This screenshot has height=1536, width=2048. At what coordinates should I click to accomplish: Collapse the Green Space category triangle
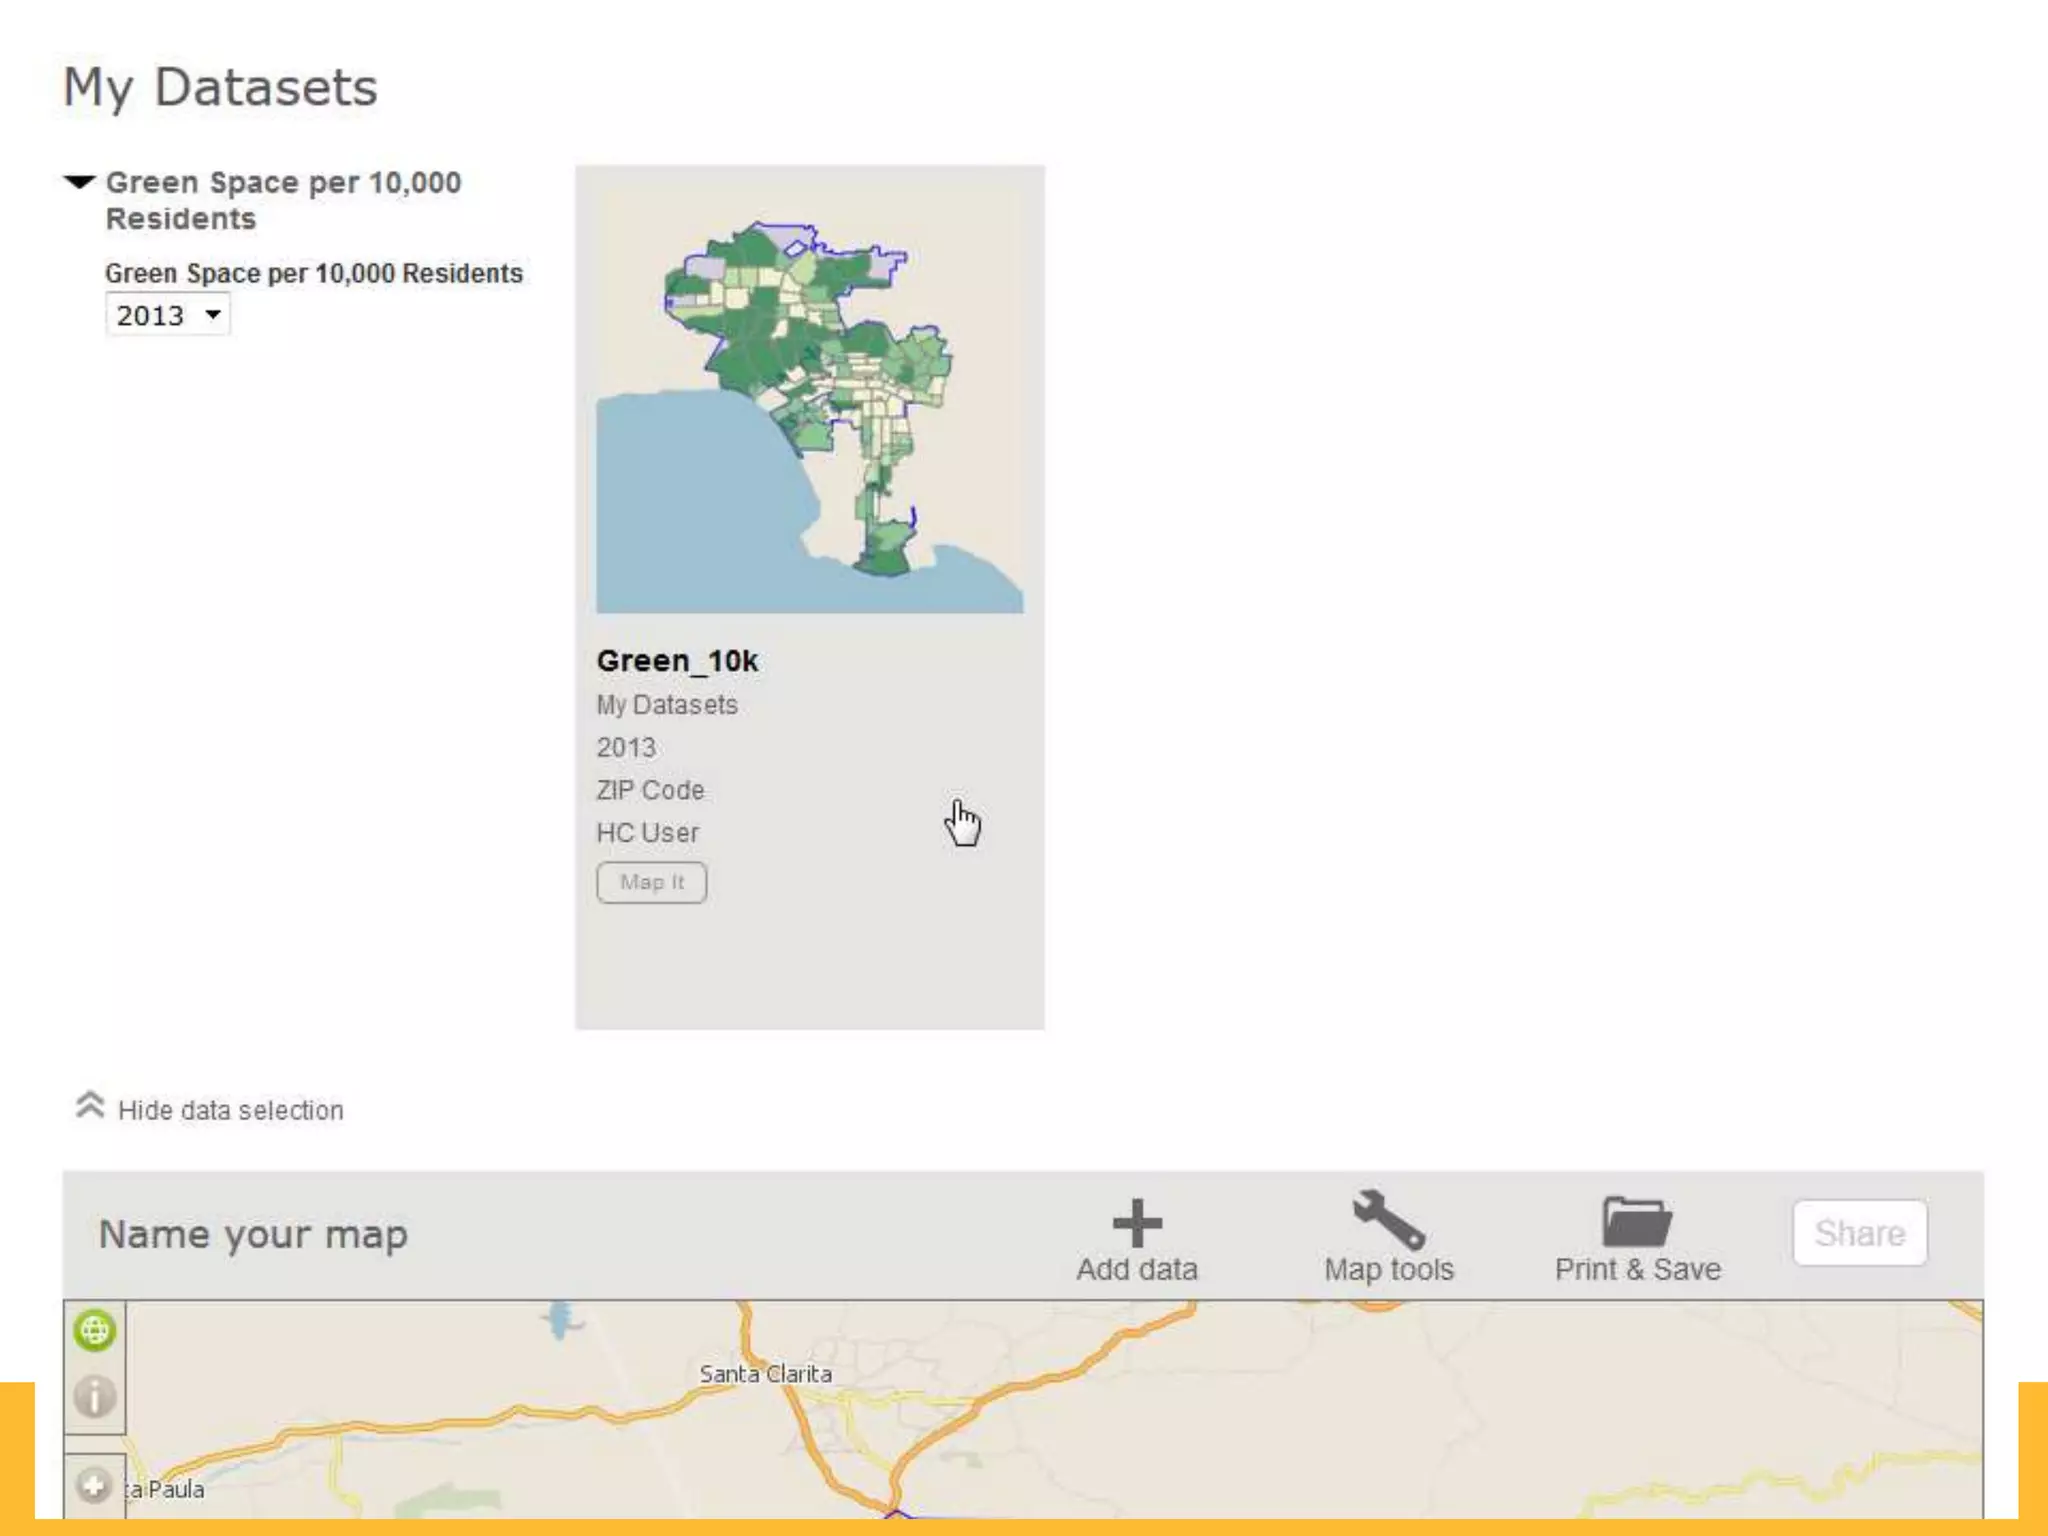(79, 182)
